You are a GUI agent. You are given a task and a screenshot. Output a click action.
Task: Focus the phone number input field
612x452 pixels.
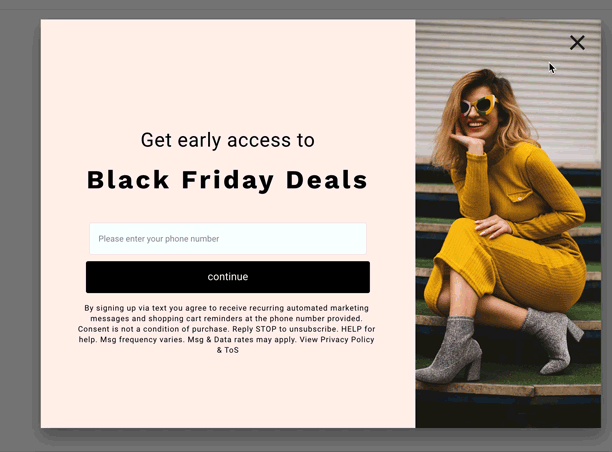228,238
